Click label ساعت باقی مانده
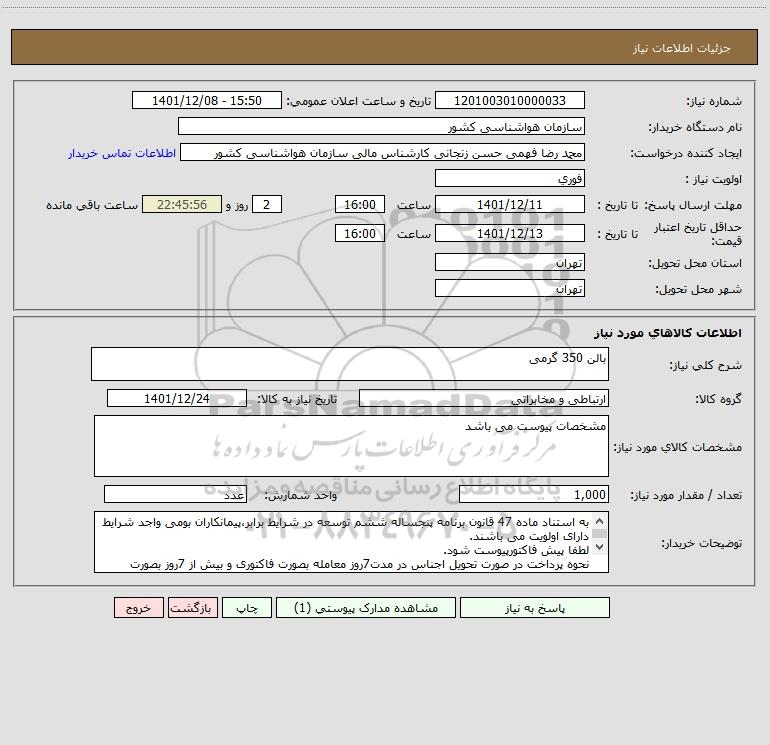Viewport: 770px width, 745px height. coord(92,205)
